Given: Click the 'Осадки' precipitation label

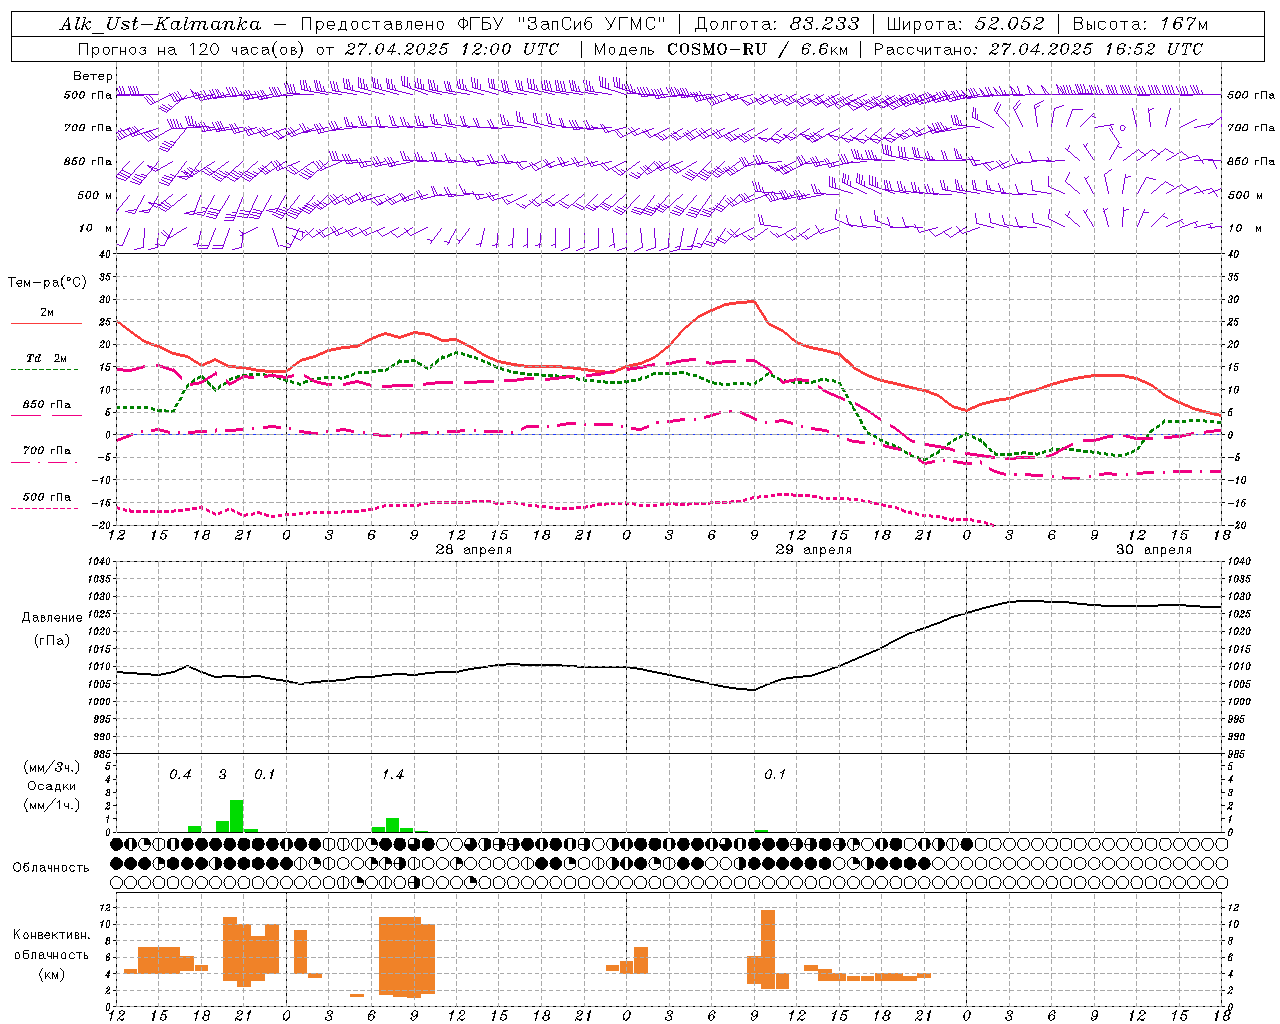Looking at the screenshot, I should pos(52,786).
